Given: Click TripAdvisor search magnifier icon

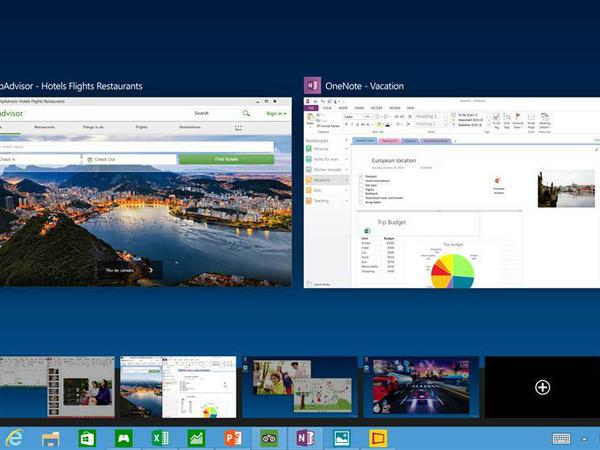Looking at the screenshot, I should click(x=246, y=113).
